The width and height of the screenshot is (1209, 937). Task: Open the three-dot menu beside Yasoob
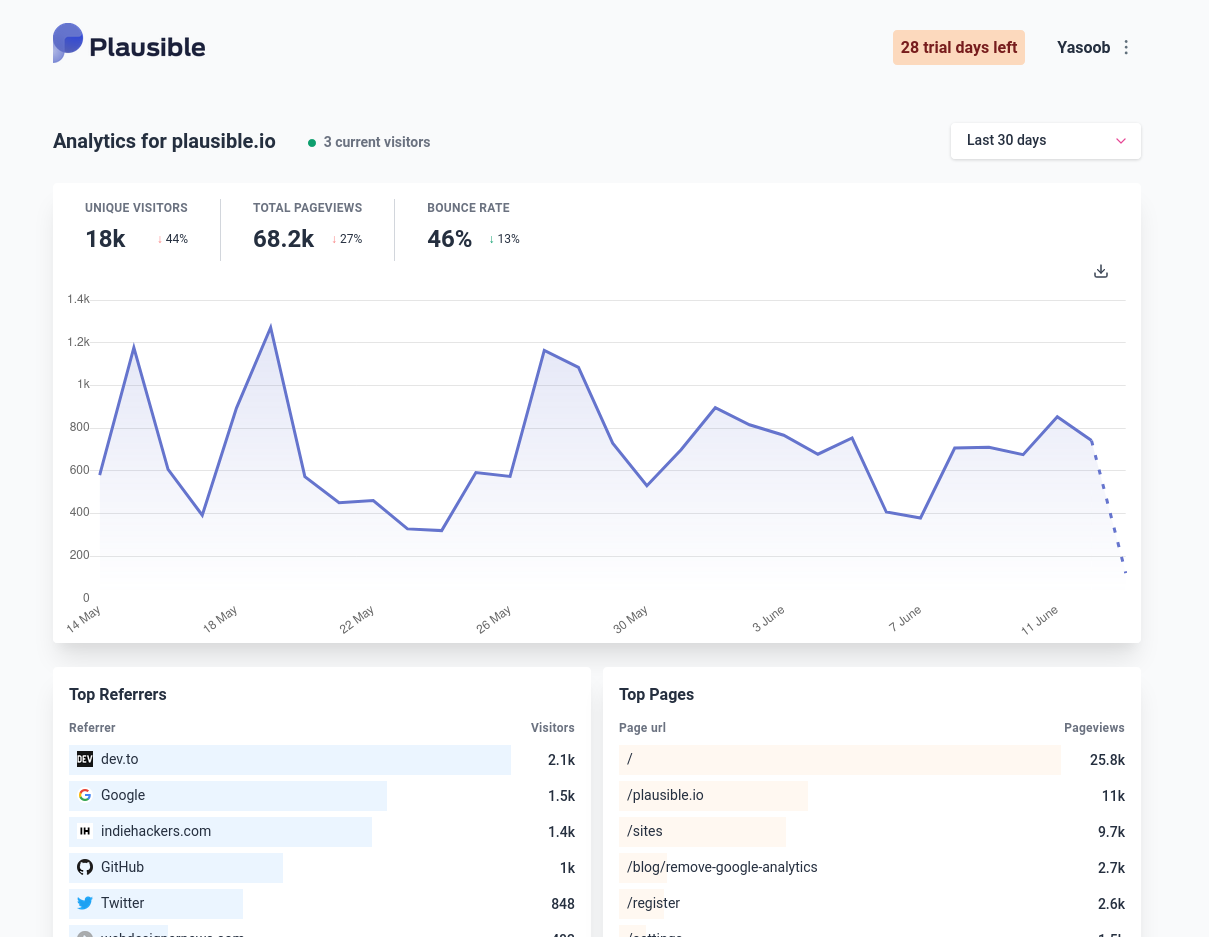coord(1126,47)
